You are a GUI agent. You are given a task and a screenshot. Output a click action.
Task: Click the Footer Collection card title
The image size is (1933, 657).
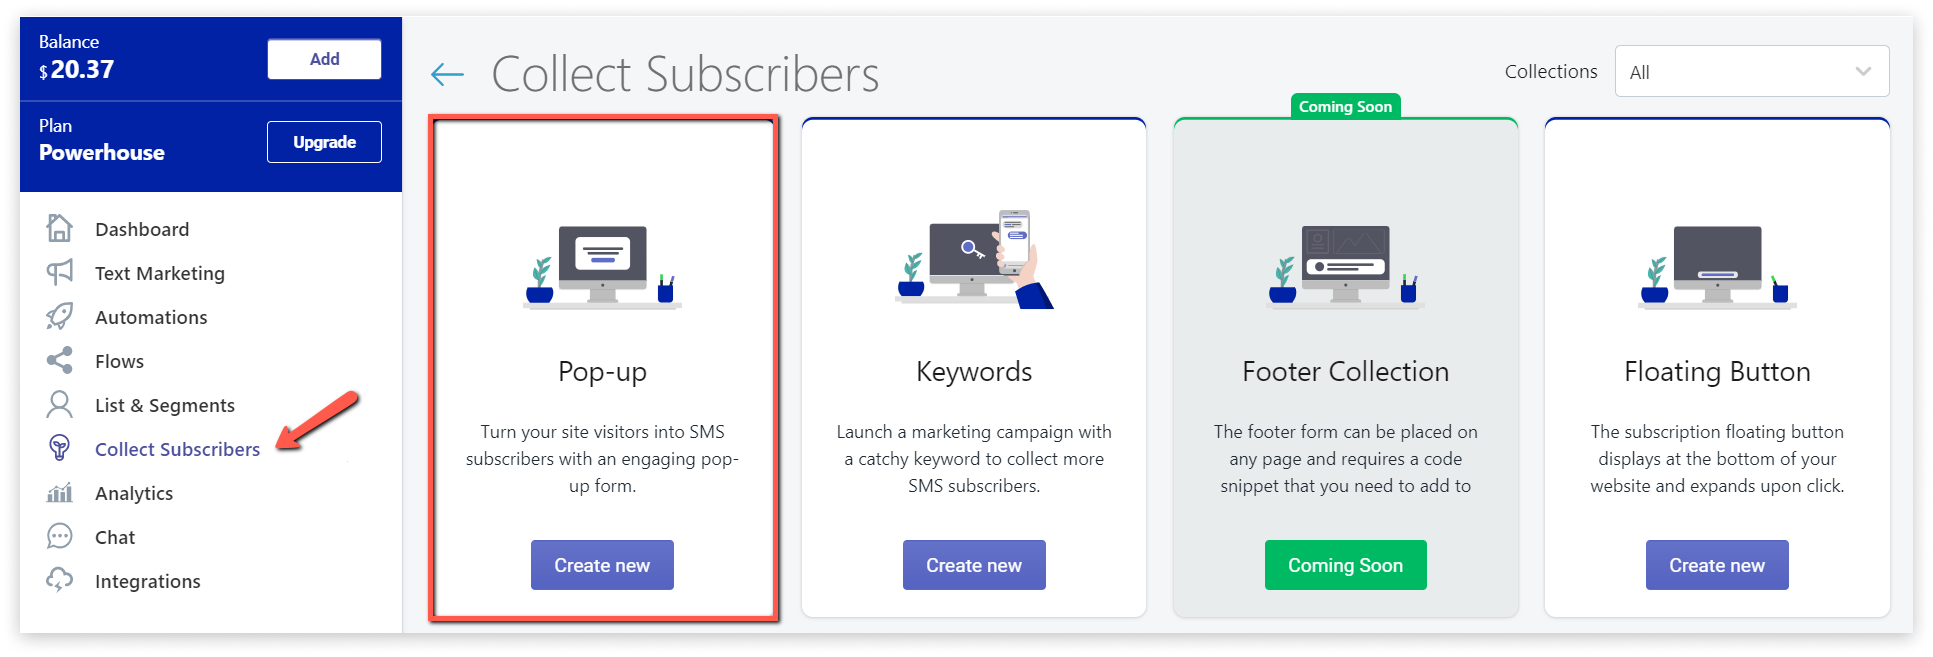(1345, 372)
